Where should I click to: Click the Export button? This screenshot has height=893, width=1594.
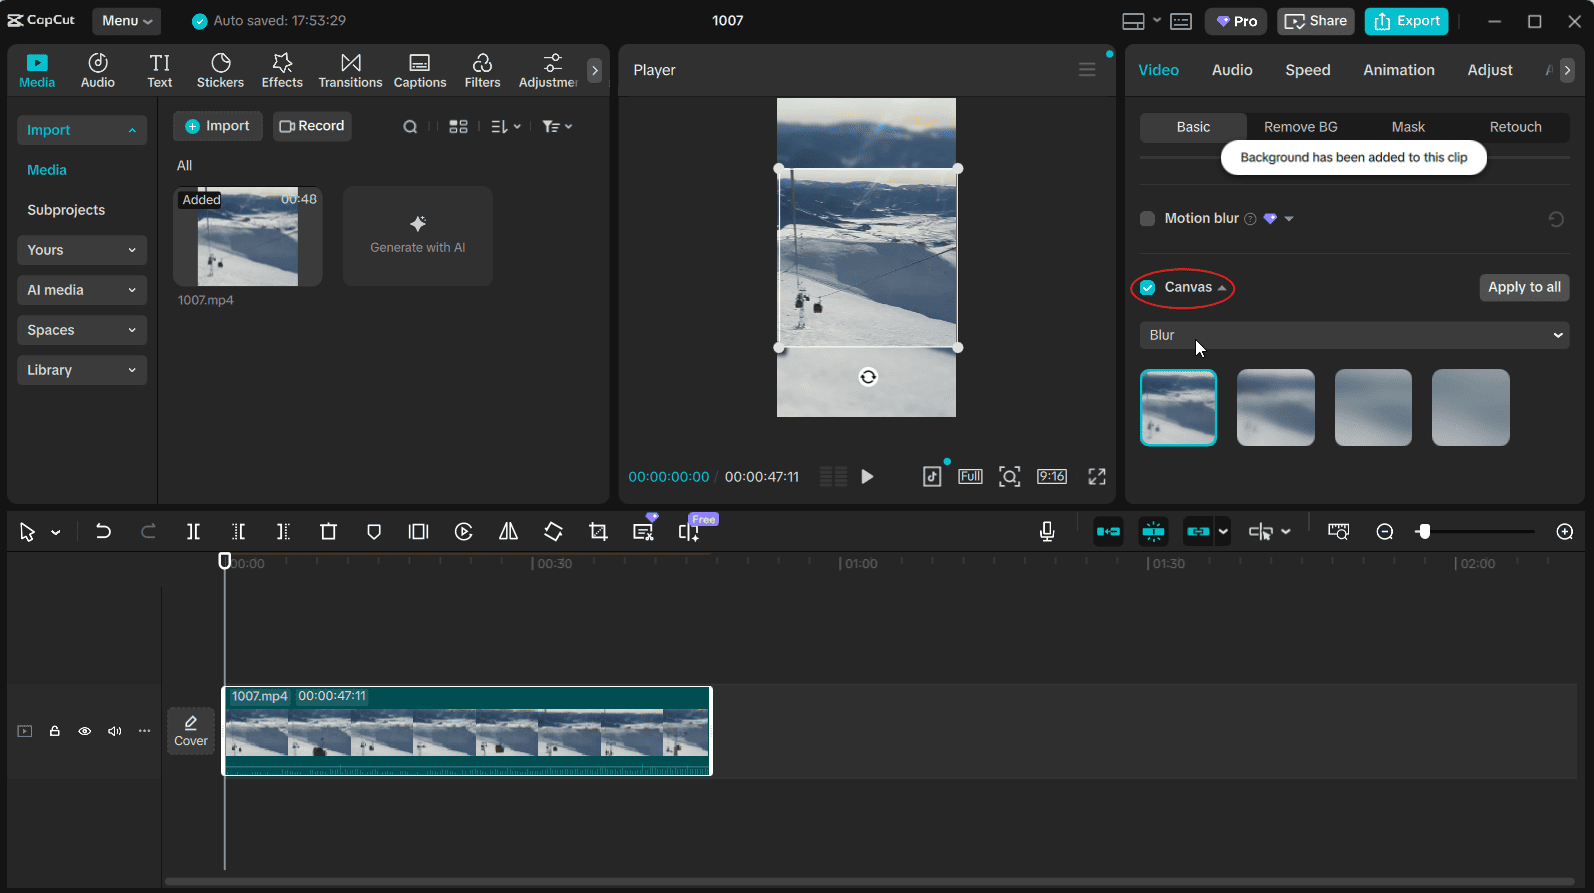click(x=1406, y=21)
